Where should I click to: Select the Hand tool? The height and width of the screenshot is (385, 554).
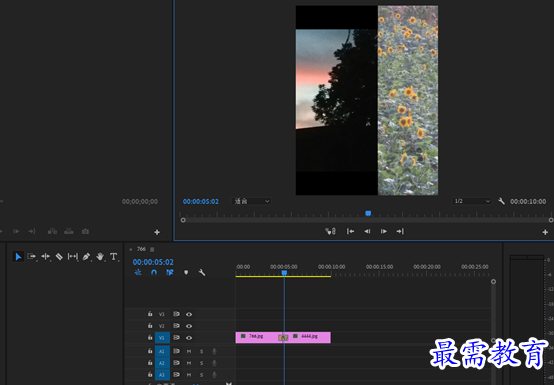(100, 257)
